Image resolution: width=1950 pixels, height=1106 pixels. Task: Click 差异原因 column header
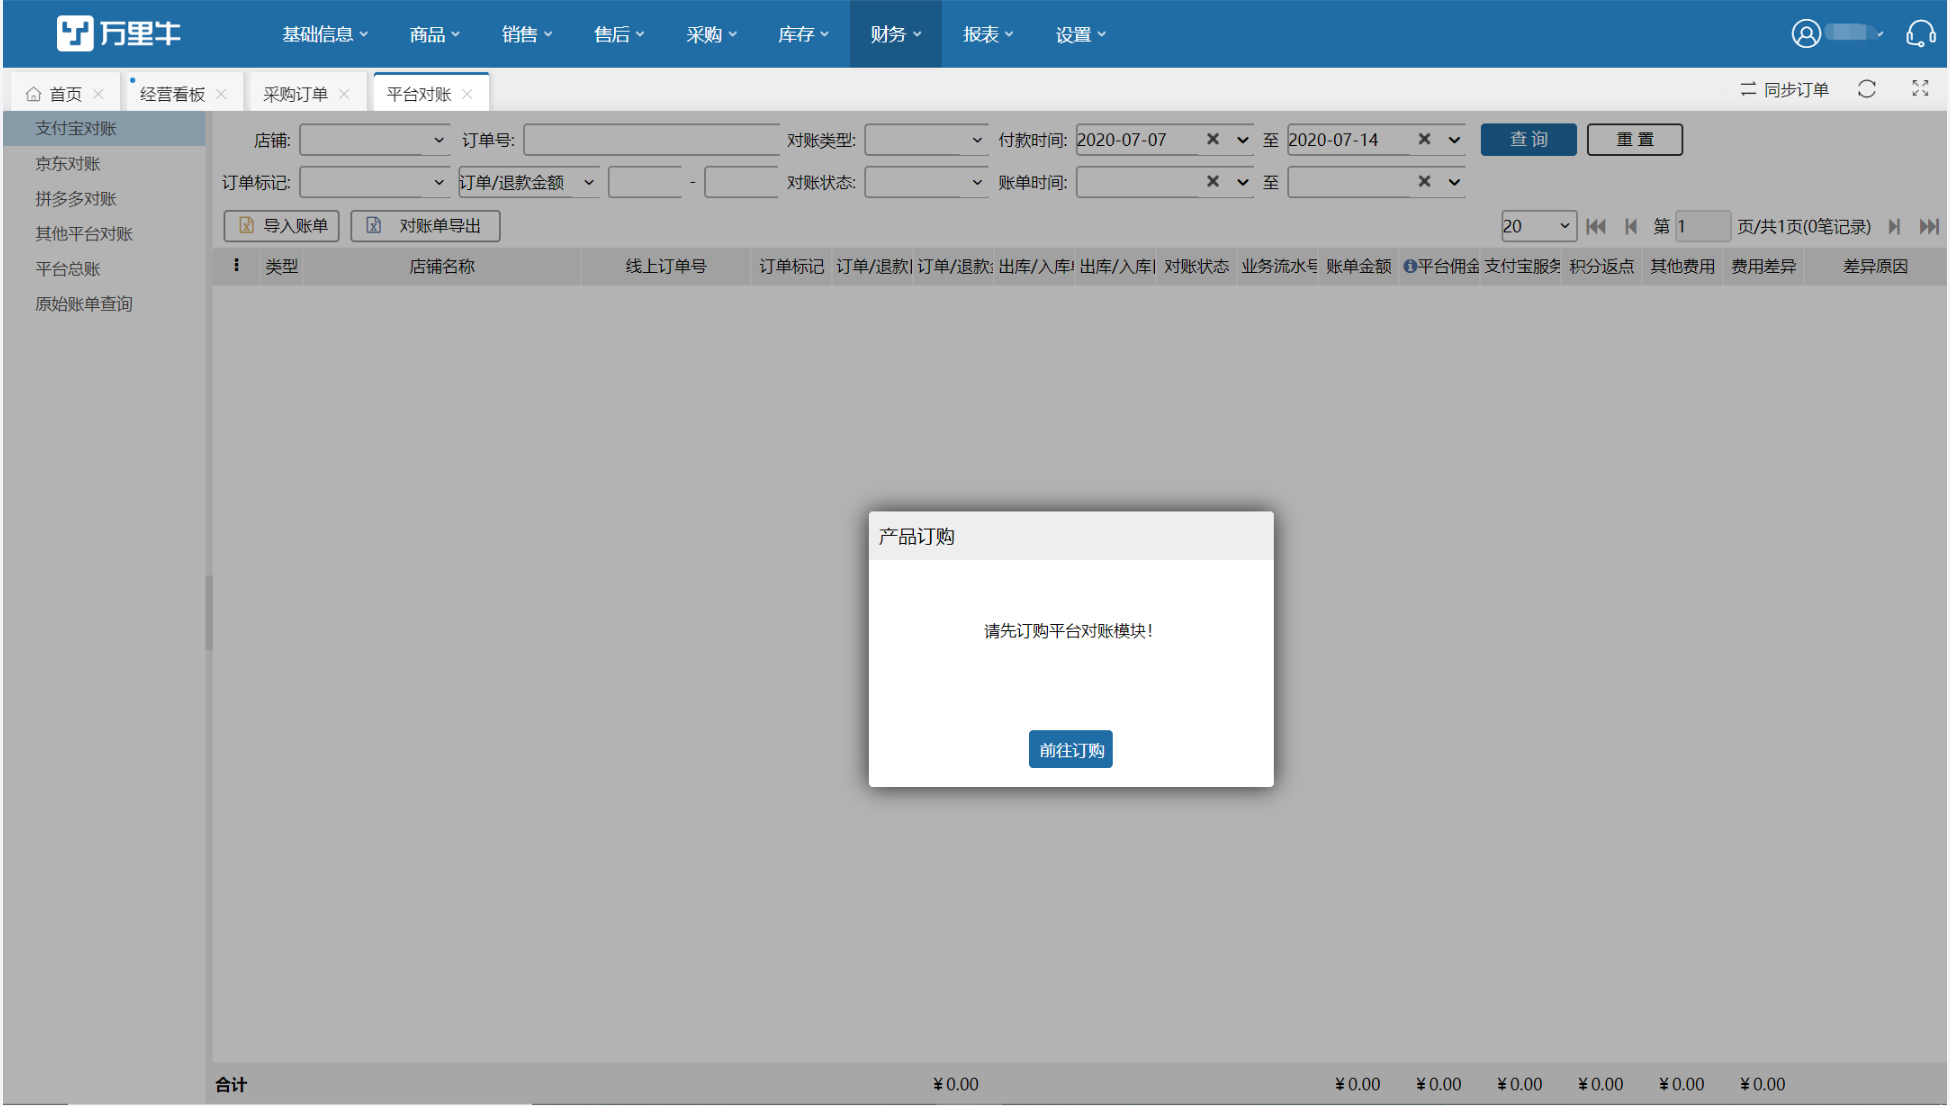(1875, 266)
